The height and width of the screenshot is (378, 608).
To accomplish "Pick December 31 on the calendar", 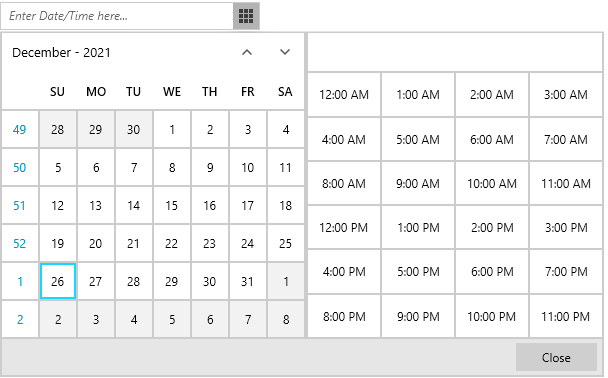I will click(247, 281).
